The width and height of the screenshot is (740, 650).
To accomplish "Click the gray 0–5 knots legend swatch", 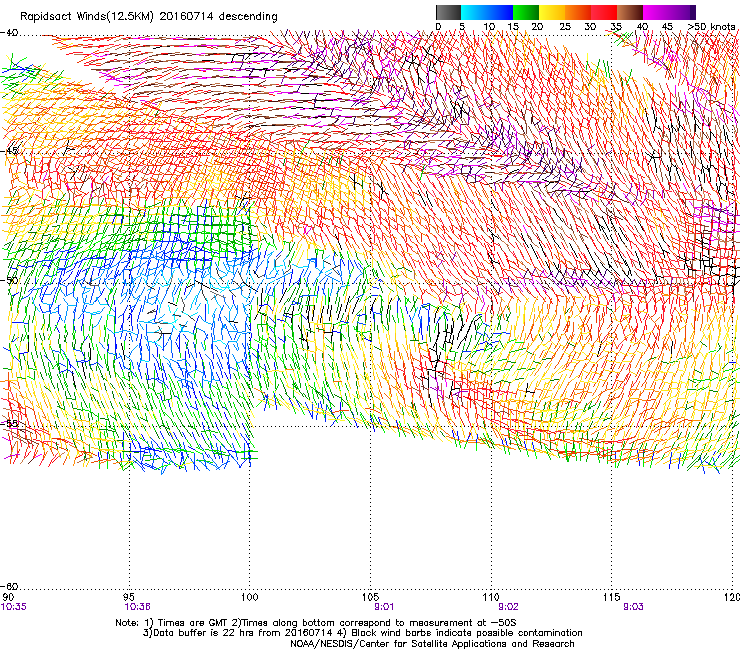I will [448, 12].
